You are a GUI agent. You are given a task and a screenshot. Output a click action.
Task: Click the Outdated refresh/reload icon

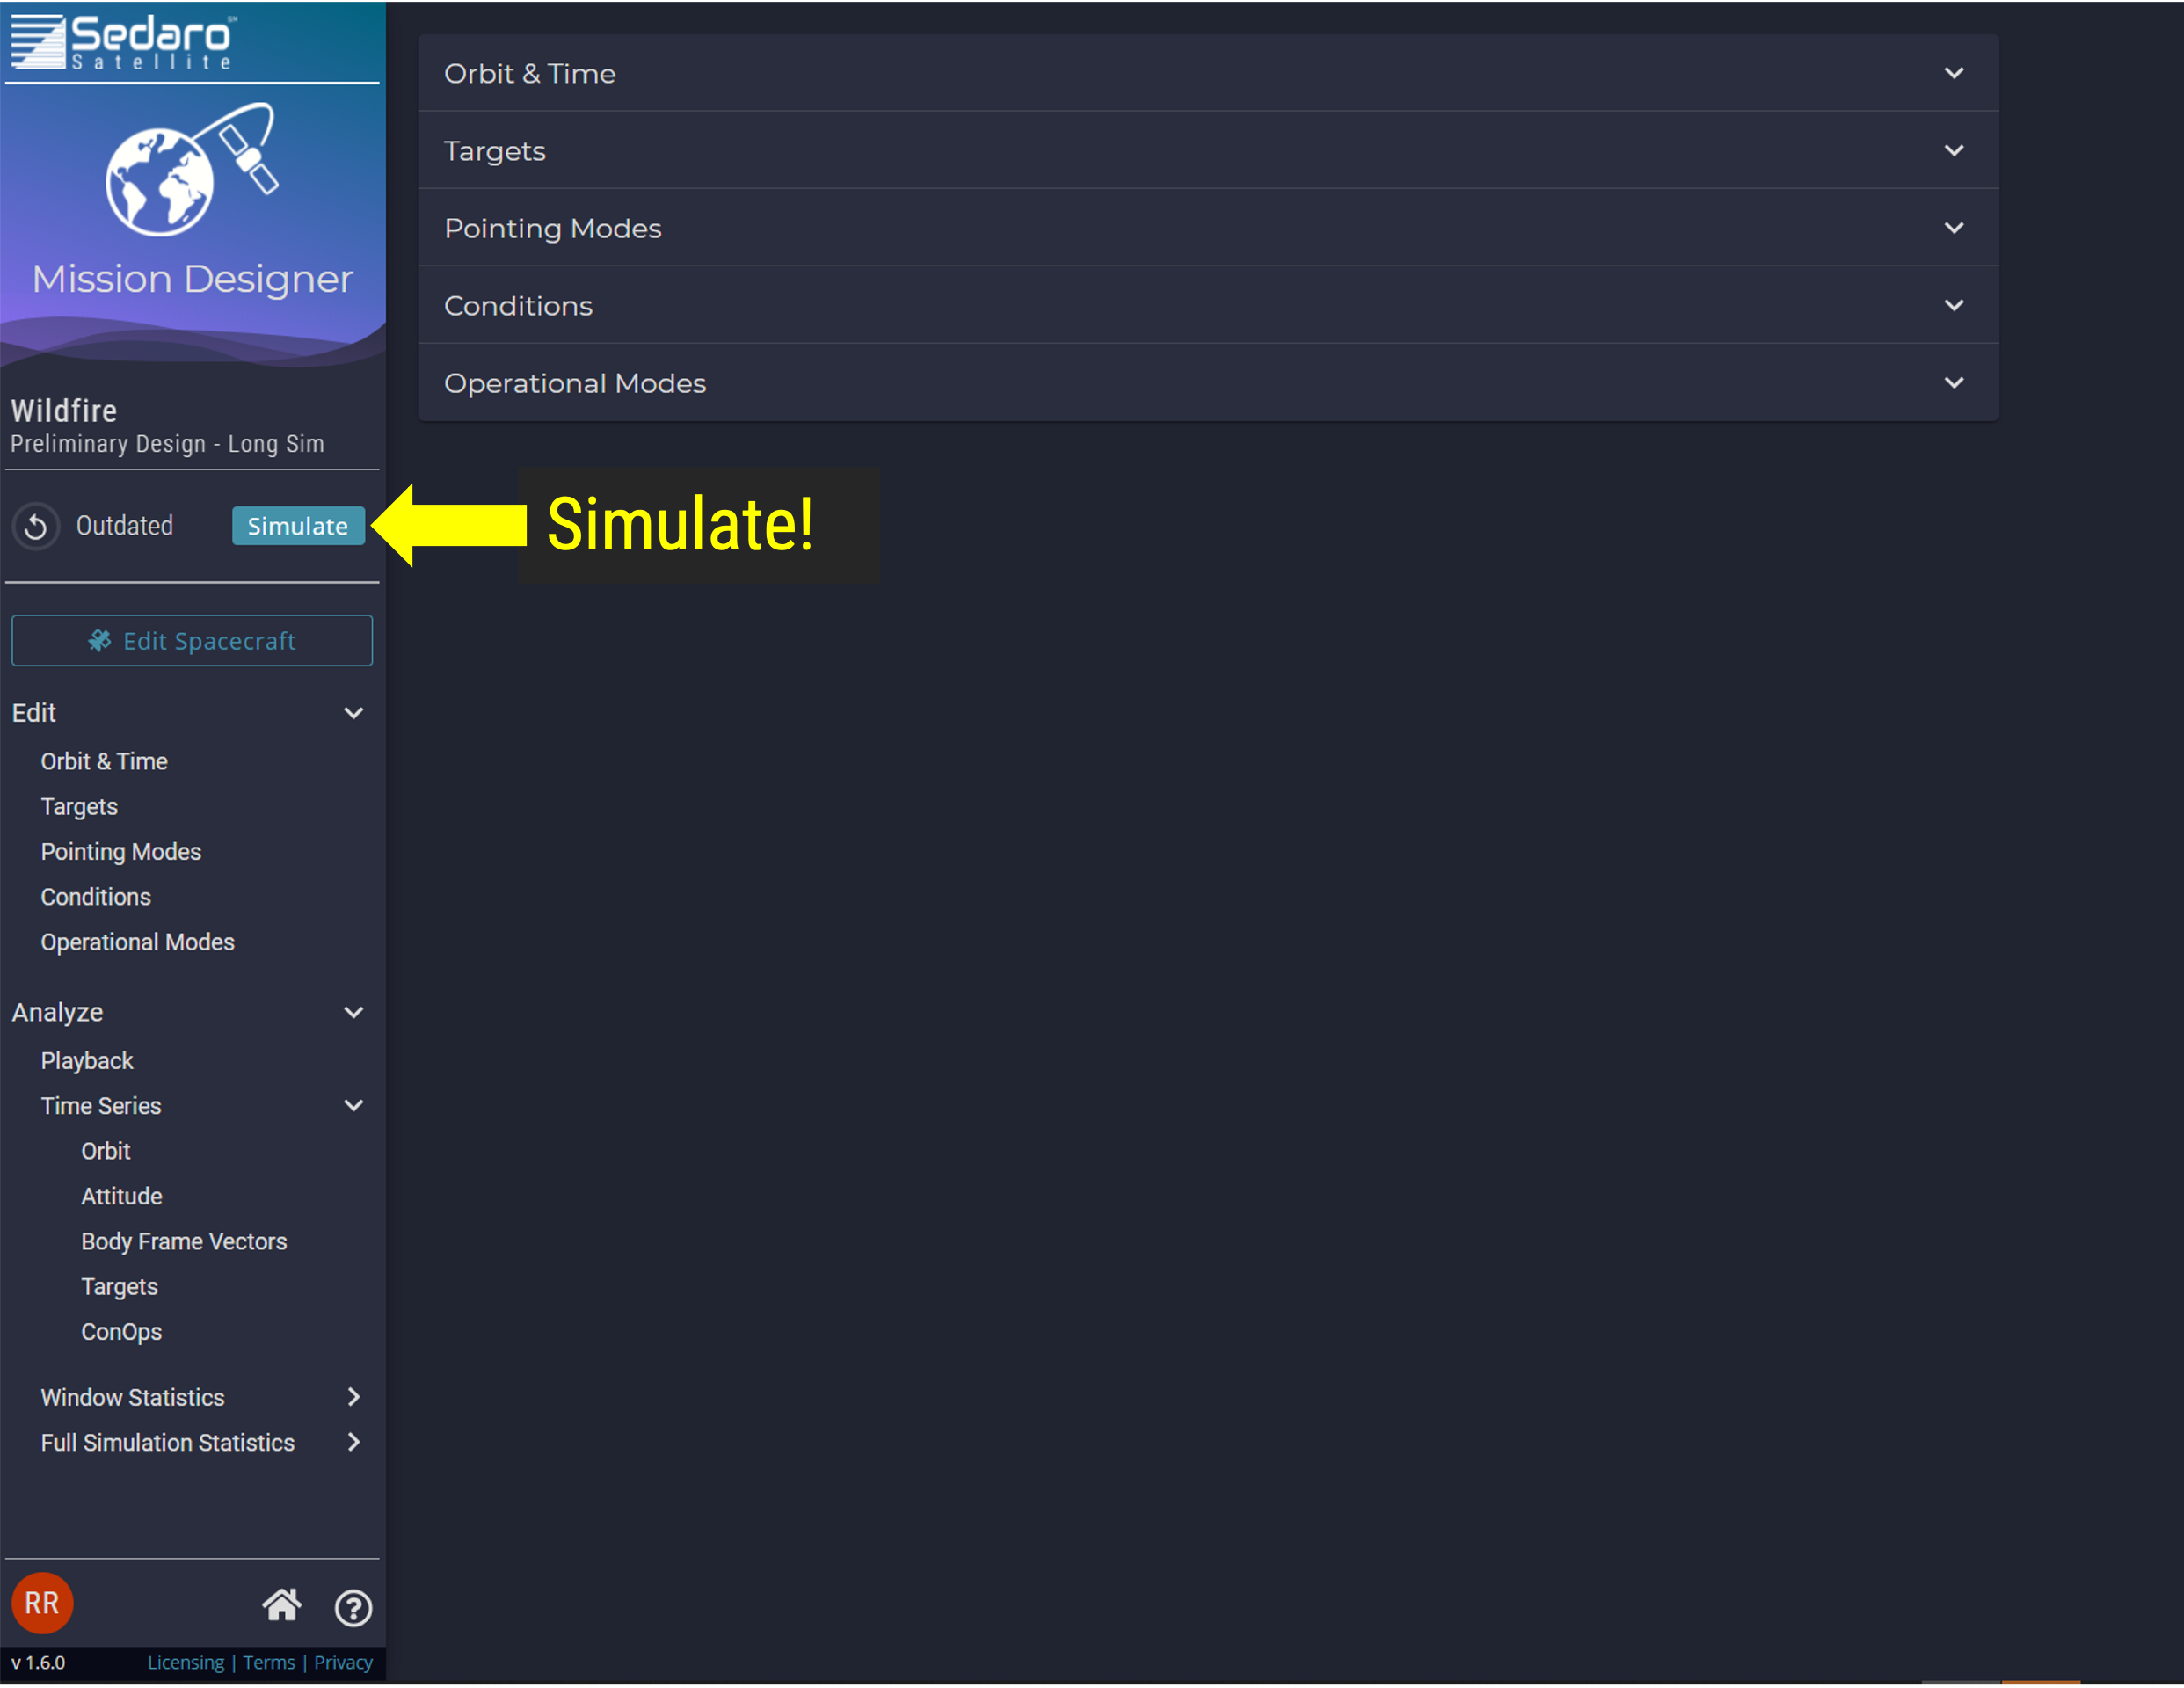37,525
